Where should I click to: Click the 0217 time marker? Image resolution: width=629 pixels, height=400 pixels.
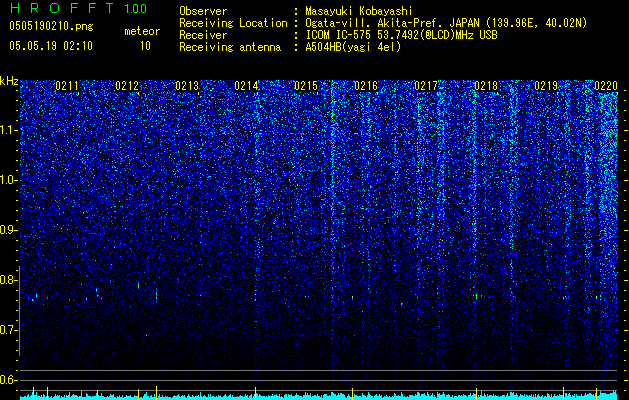[426, 86]
